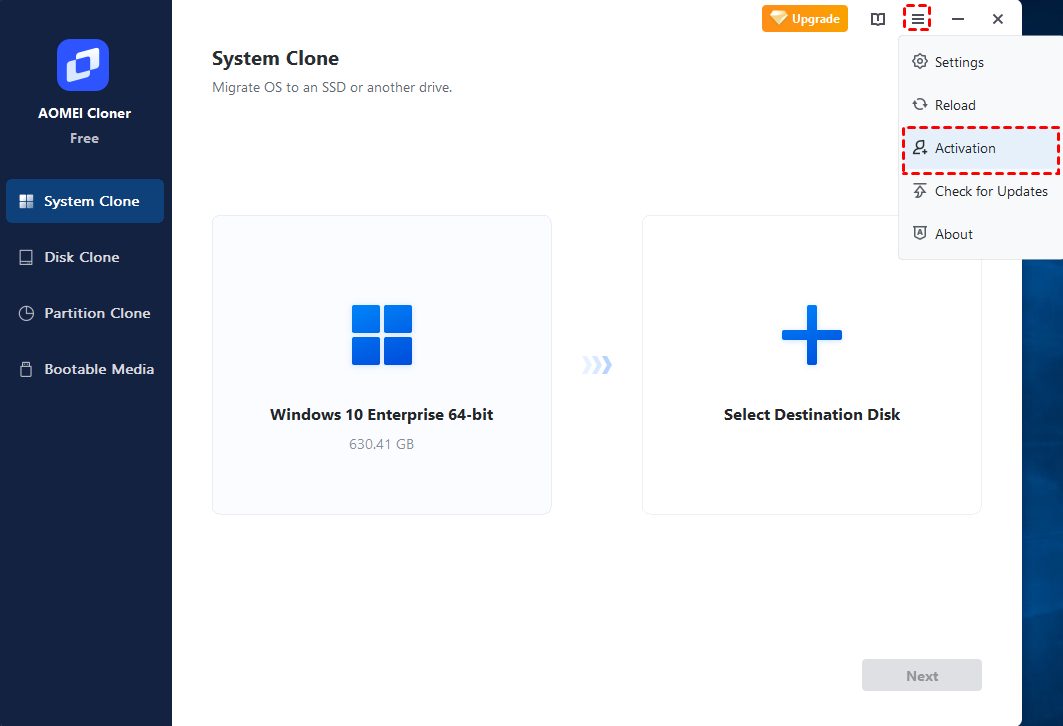Viewport: 1063px width, 726px height.
Task: Open the About menu entry
Action: pyautogui.click(x=980, y=234)
